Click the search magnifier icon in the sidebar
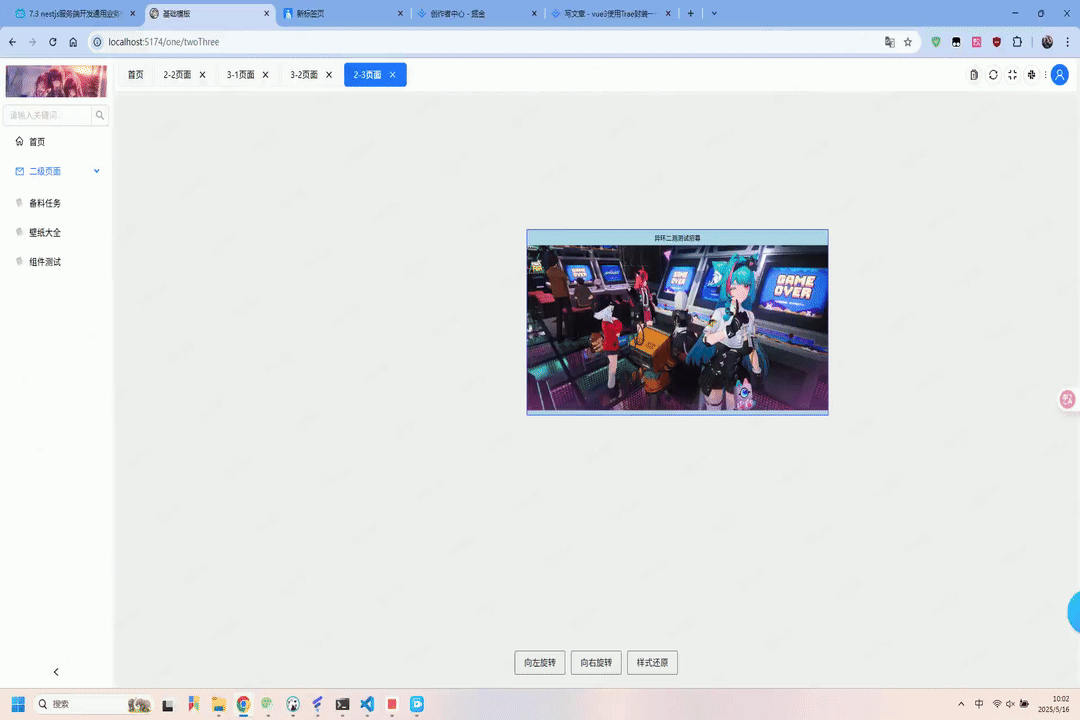 point(100,115)
